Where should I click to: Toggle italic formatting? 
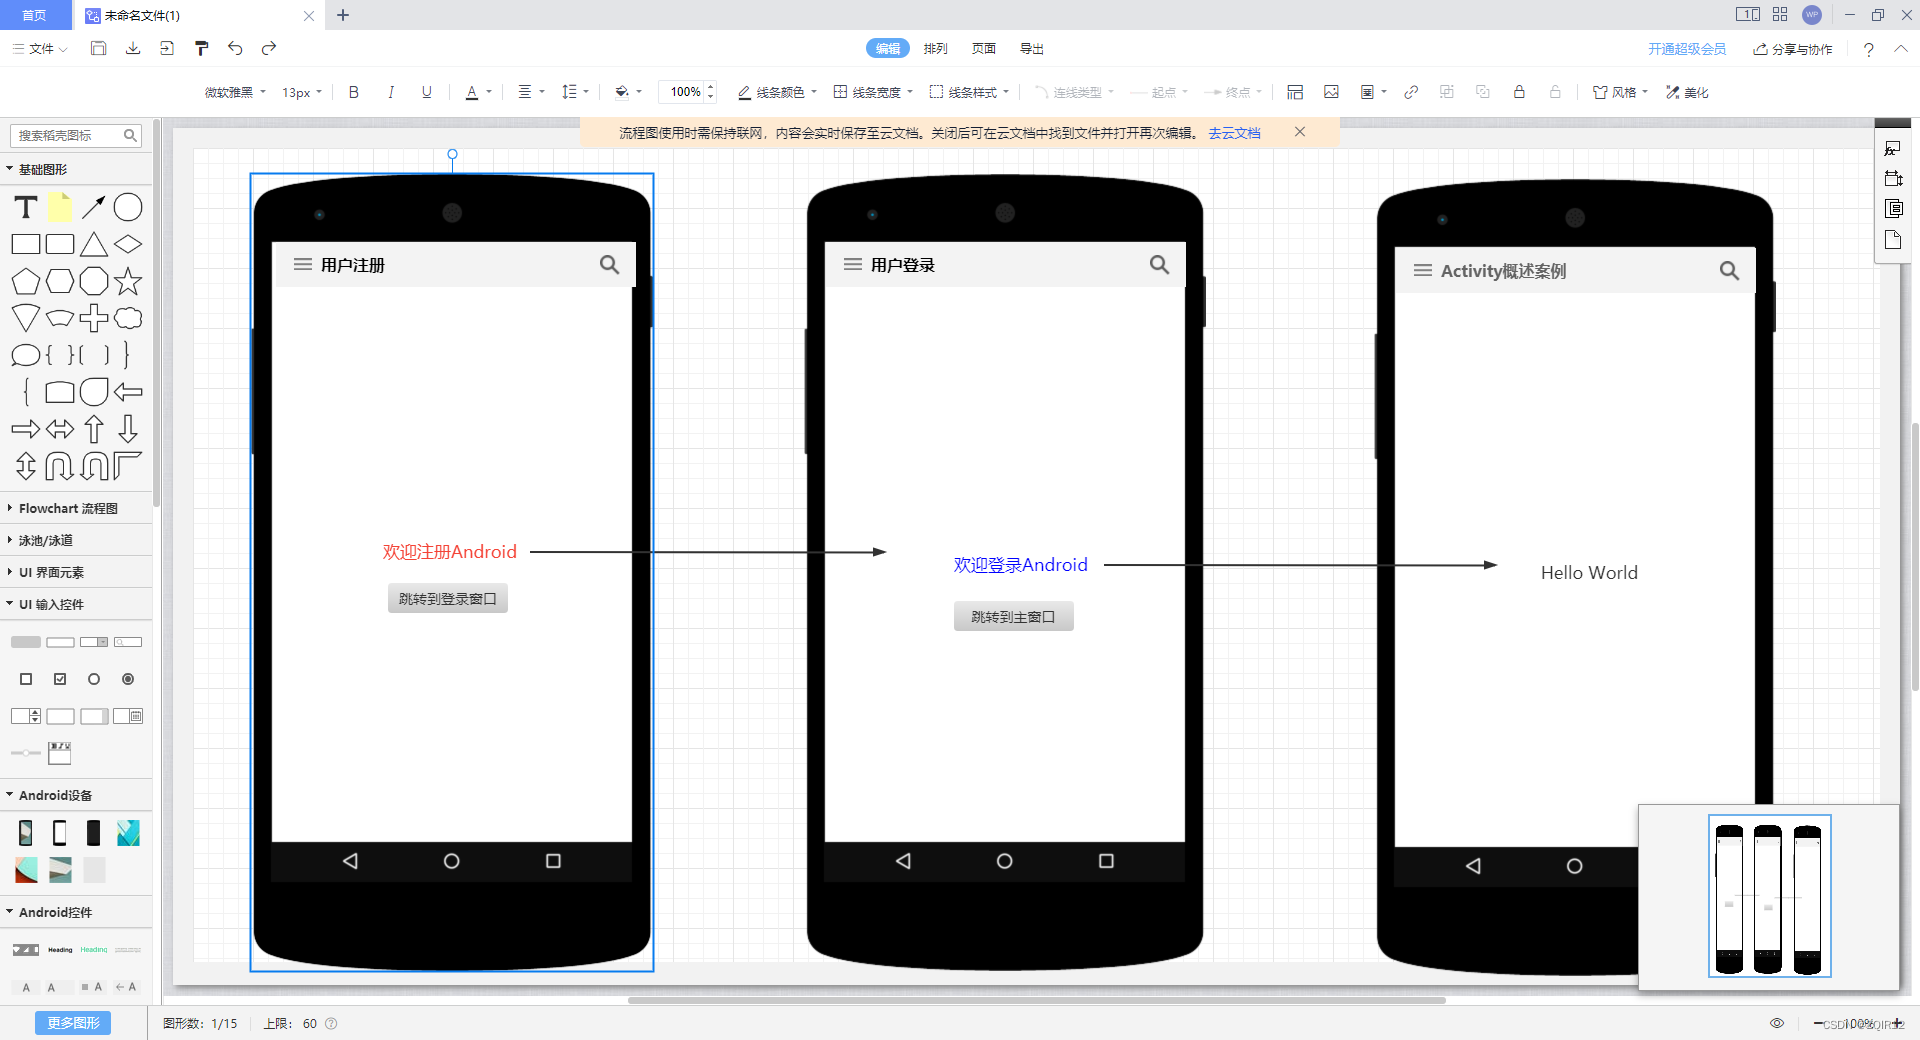pyautogui.click(x=390, y=92)
